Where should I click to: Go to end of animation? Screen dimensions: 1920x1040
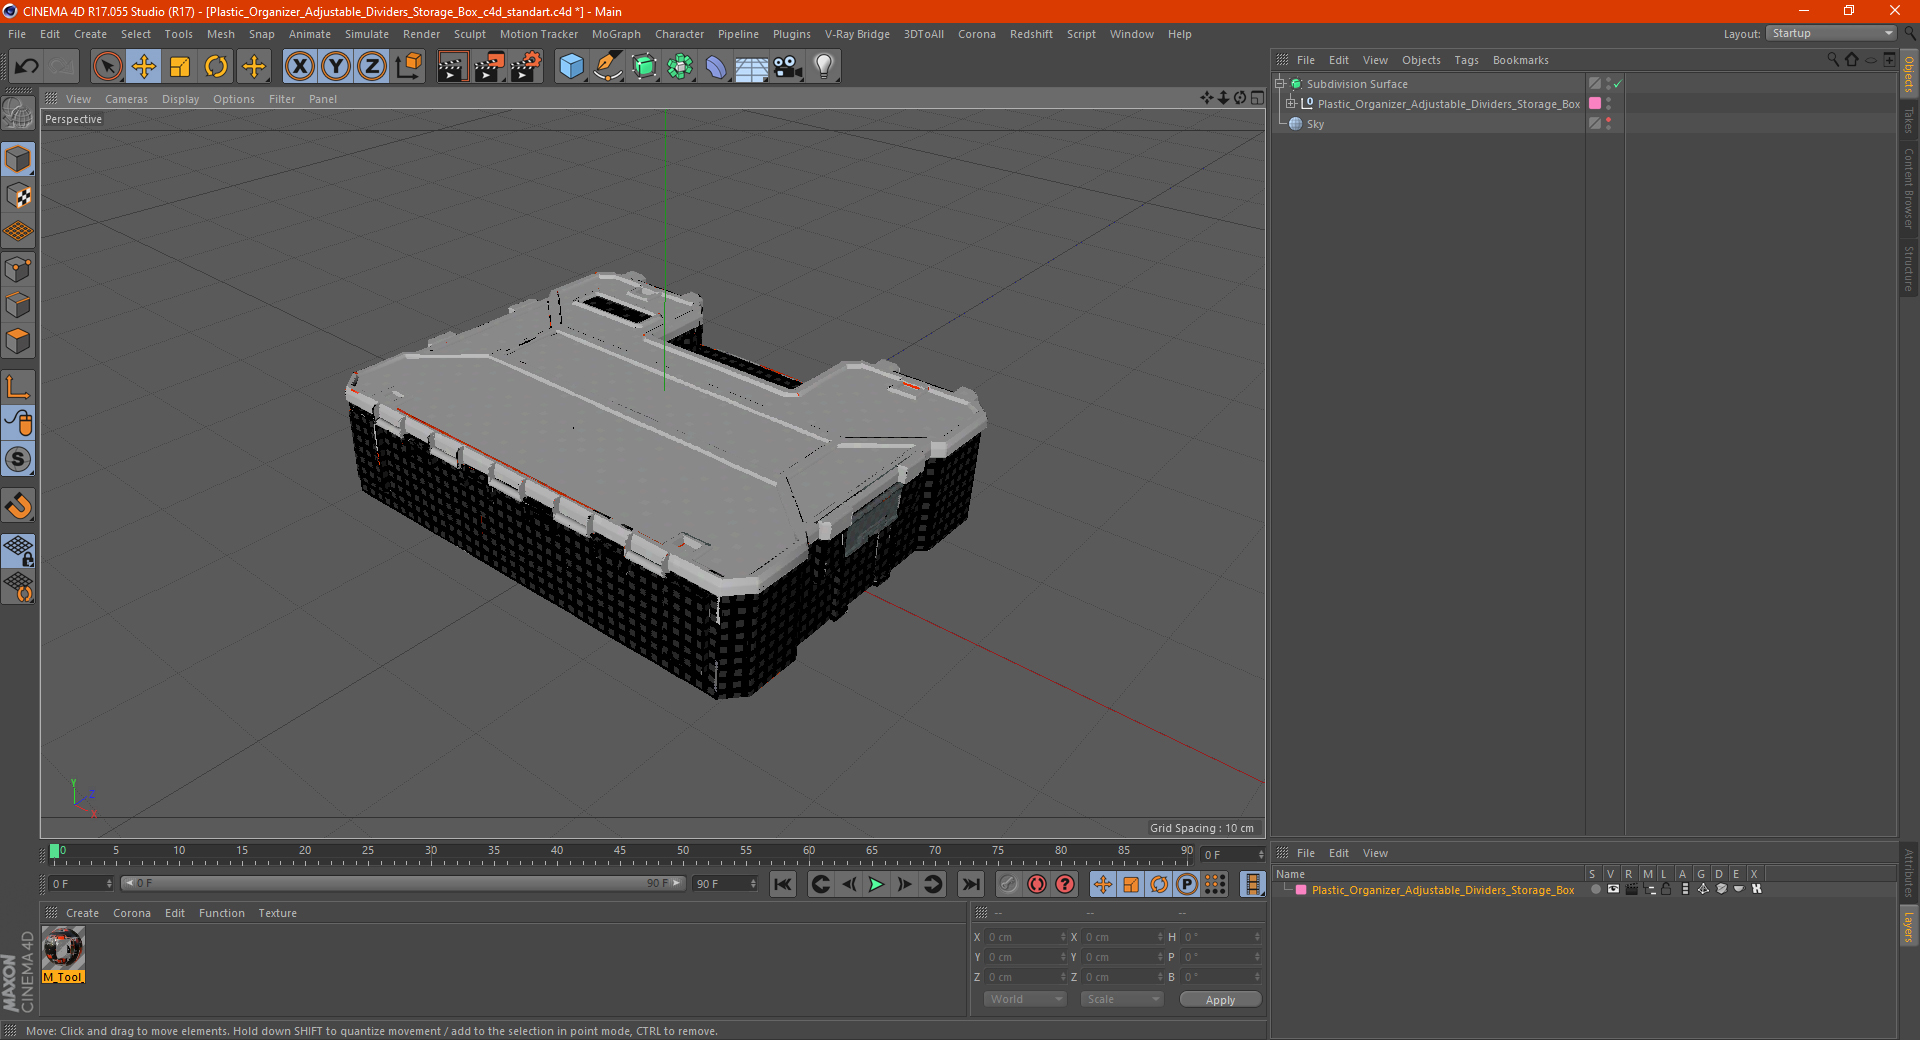coord(970,884)
